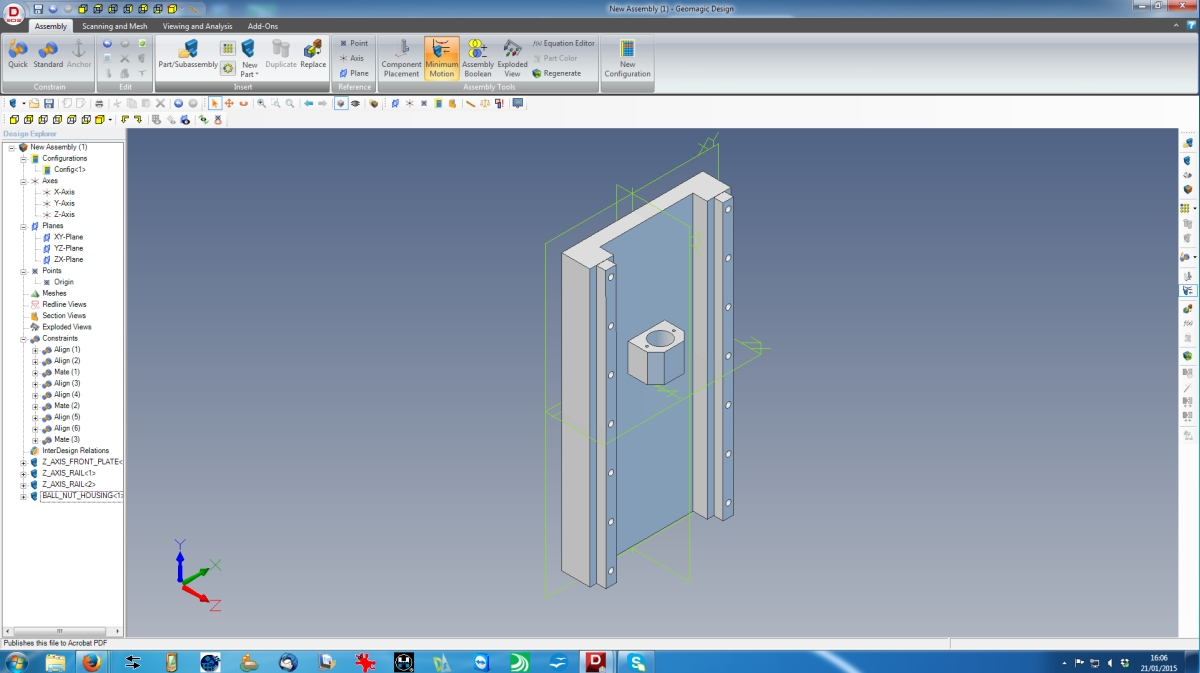Expand the Align (1) constraint

coord(35,350)
